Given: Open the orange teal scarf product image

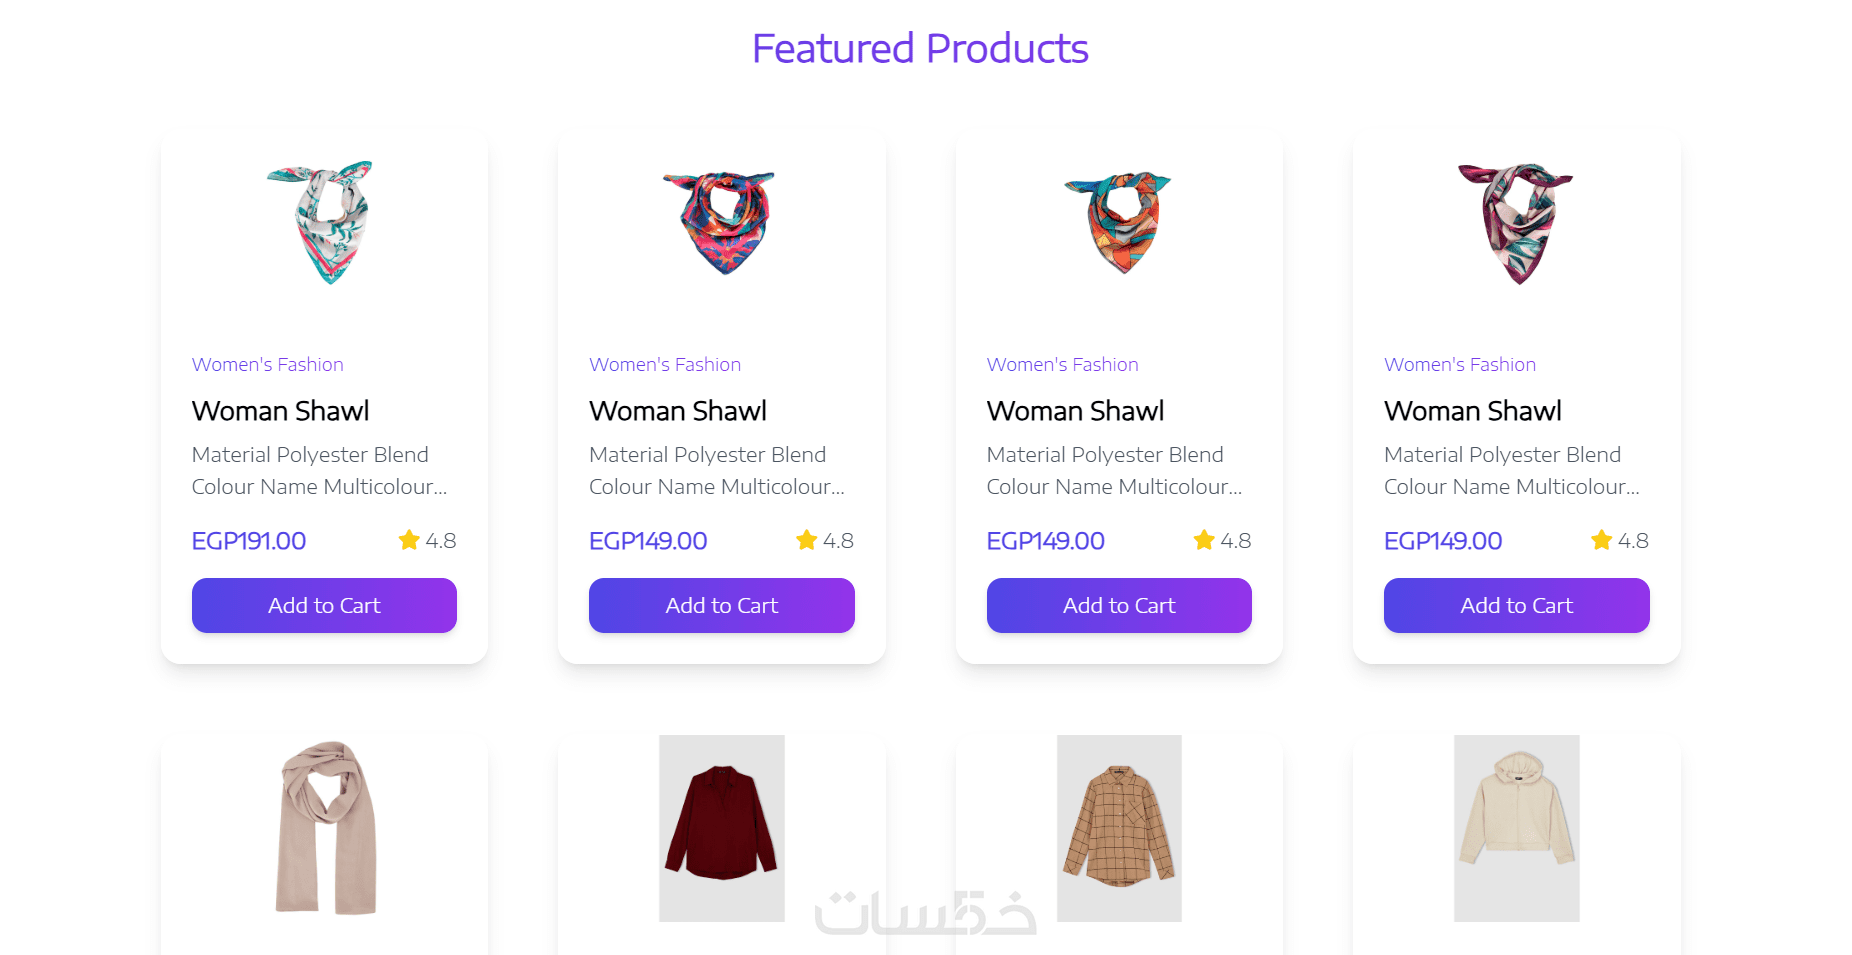Looking at the screenshot, I should (x=1119, y=222).
